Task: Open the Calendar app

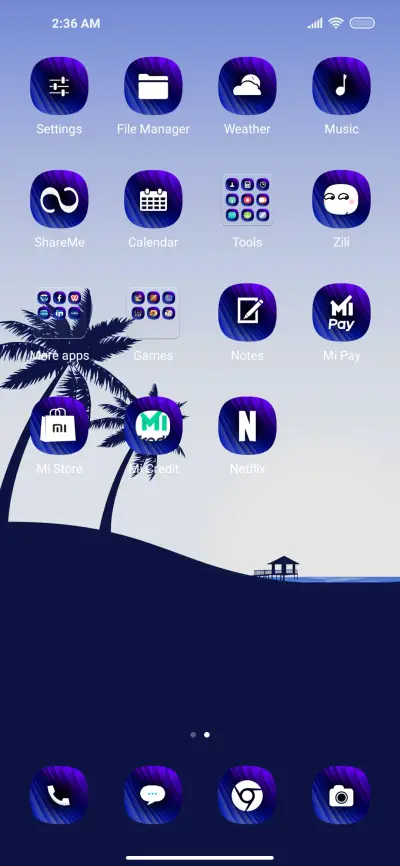Action: coord(153,199)
